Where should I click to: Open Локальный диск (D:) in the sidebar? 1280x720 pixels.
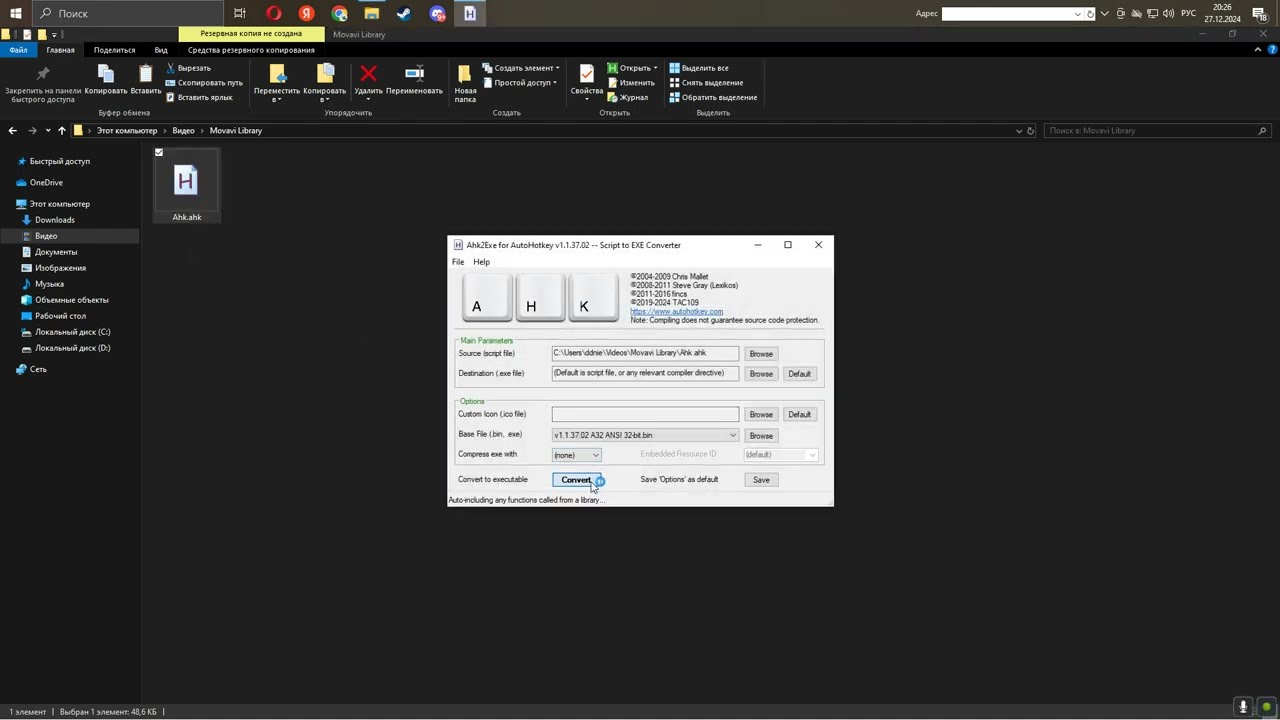point(72,348)
